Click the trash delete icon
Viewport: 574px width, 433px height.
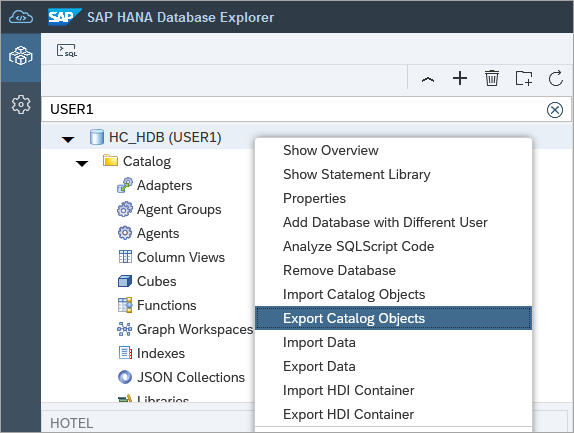point(492,78)
